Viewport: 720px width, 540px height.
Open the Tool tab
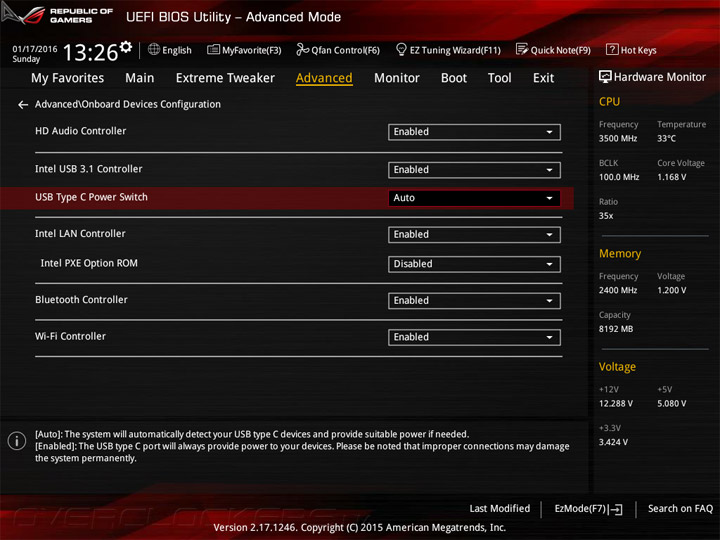500,78
